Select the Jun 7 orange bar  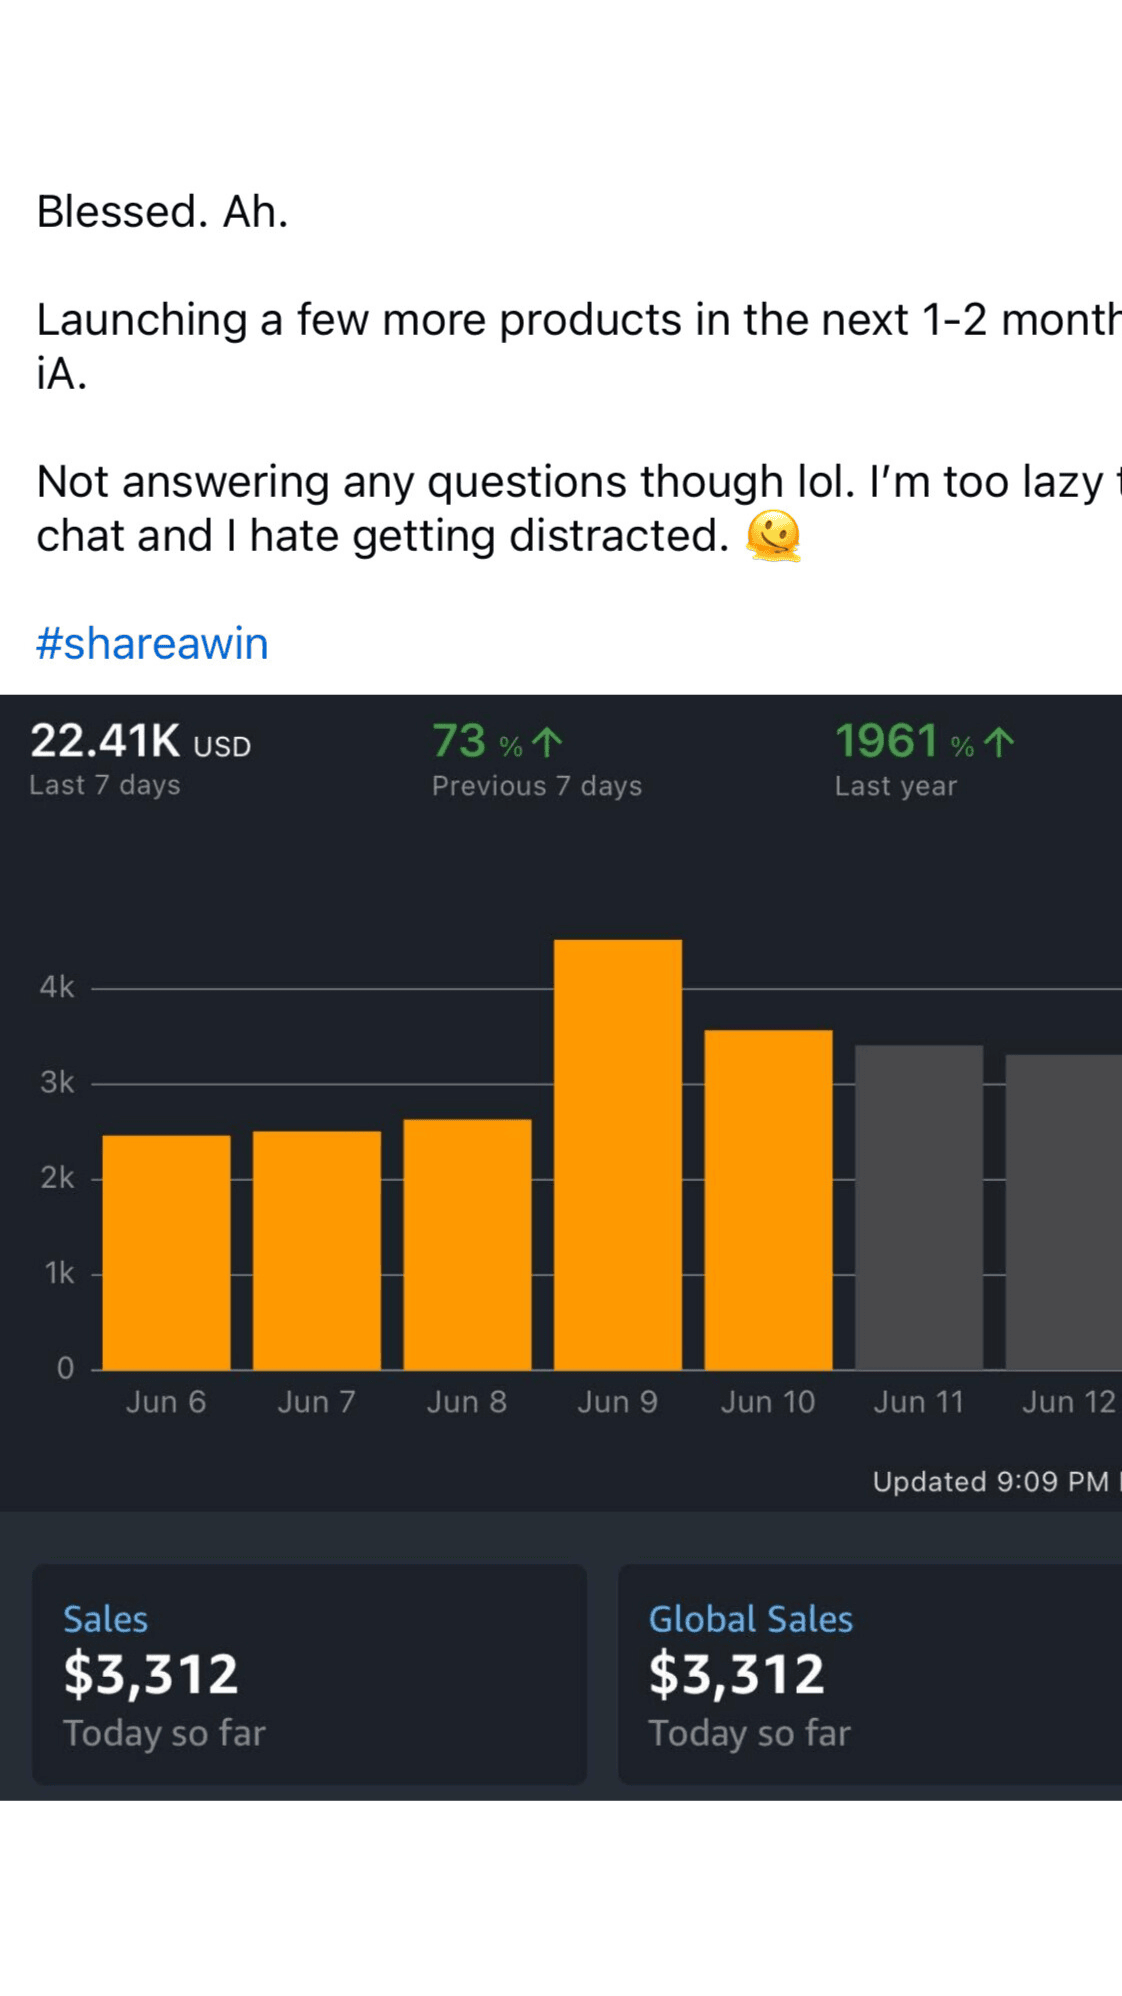pyautogui.click(x=317, y=1250)
